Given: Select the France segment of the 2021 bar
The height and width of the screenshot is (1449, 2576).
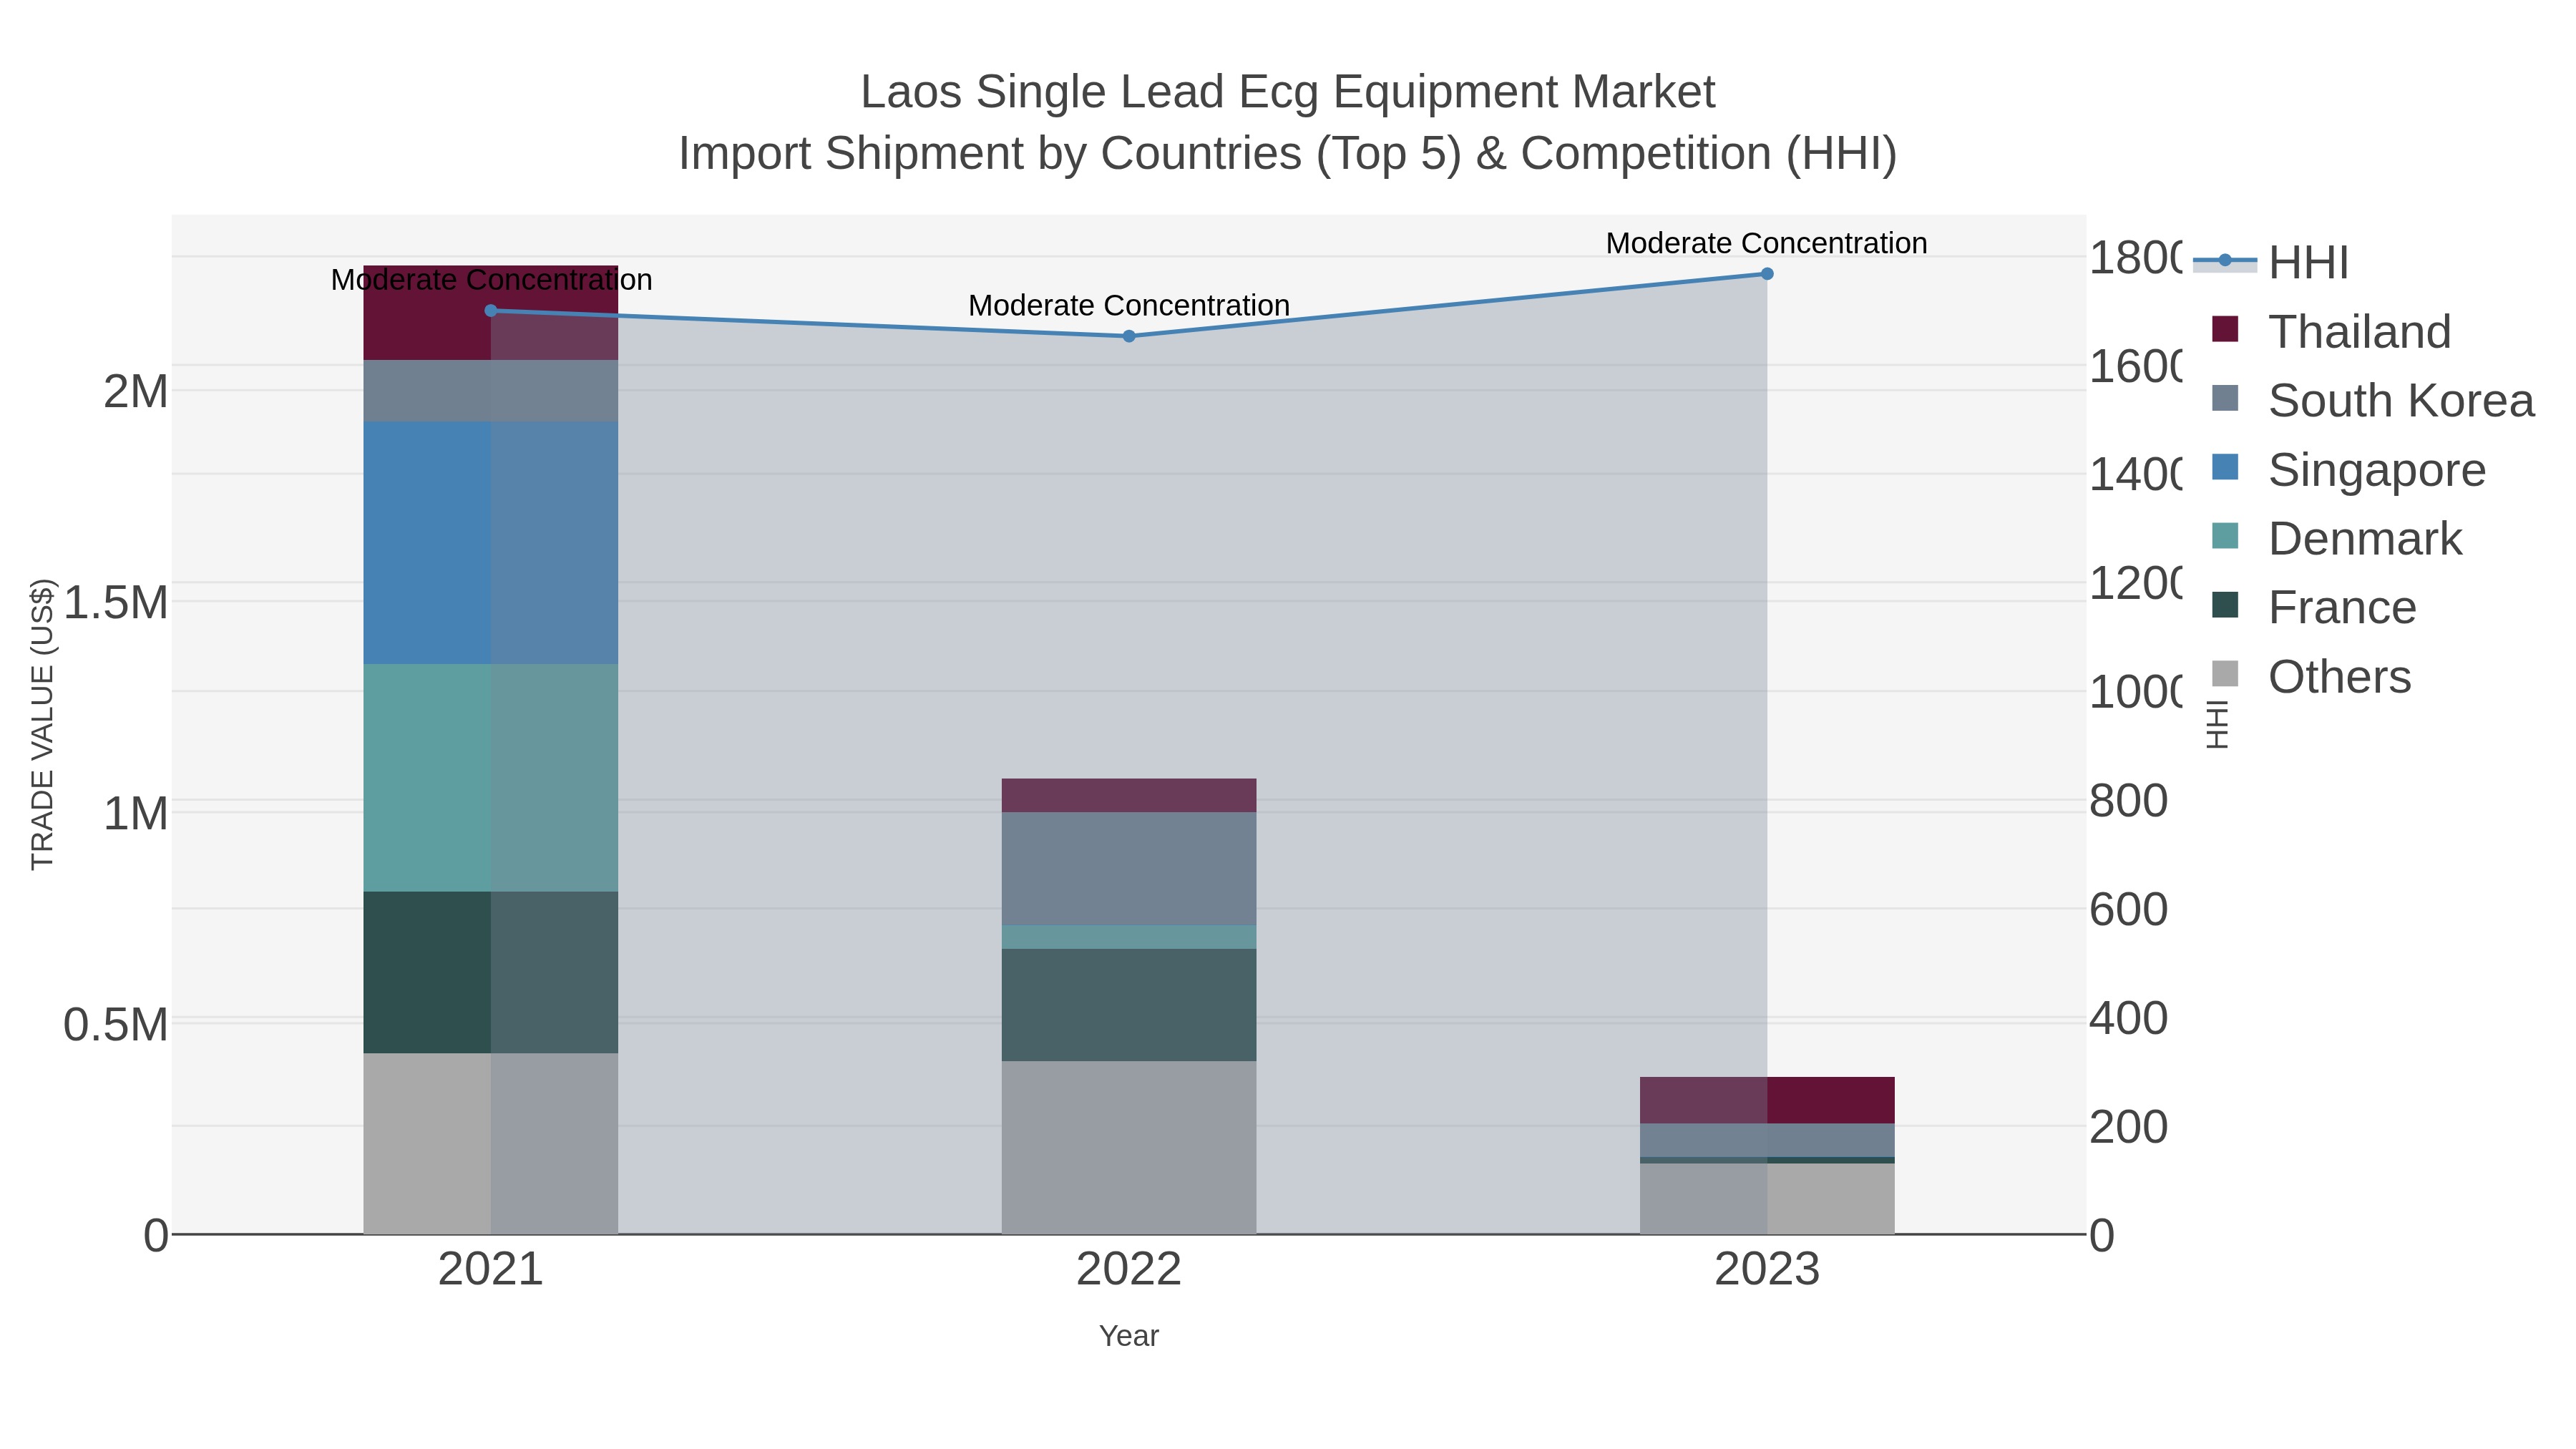Looking at the screenshot, I should pyautogui.click(x=491, y=972).
